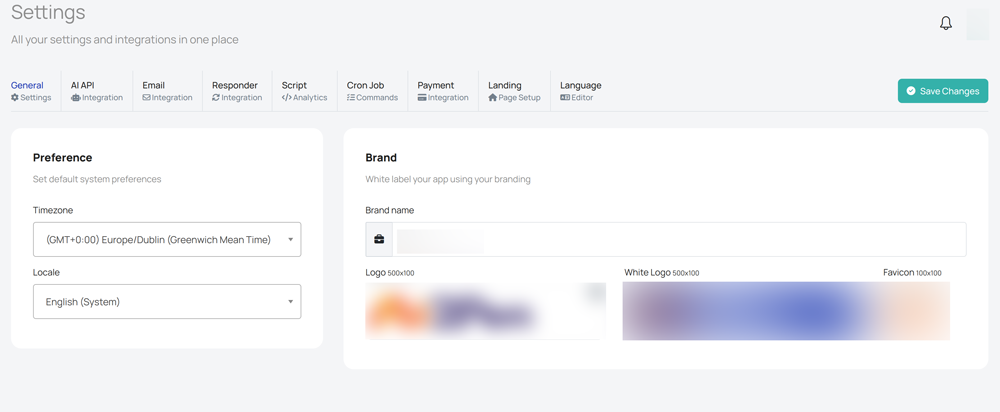The image size is (1000, 412).
Task: Click the robot icon under AI API
Action: tap(76, 98)
